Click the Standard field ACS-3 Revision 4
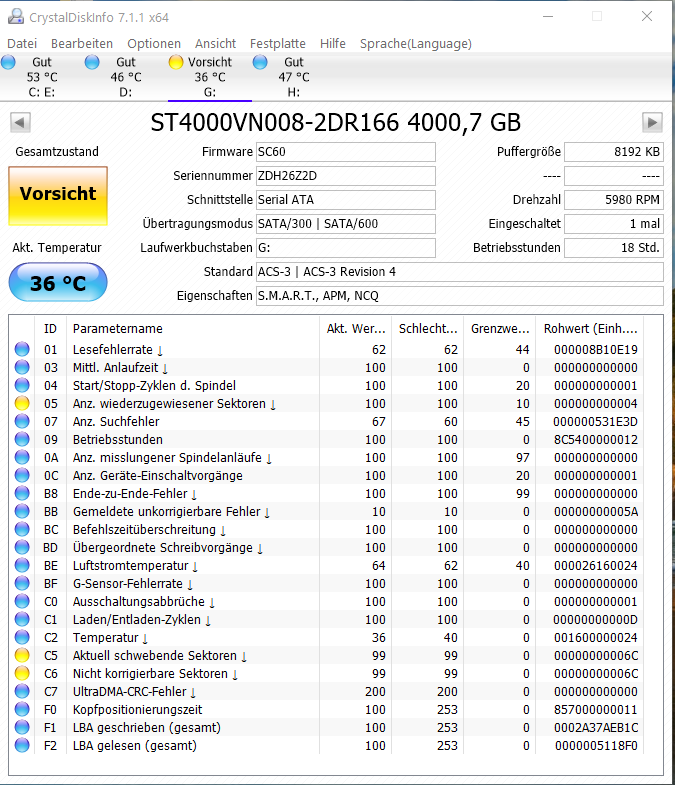 click(x=460, y=272)
